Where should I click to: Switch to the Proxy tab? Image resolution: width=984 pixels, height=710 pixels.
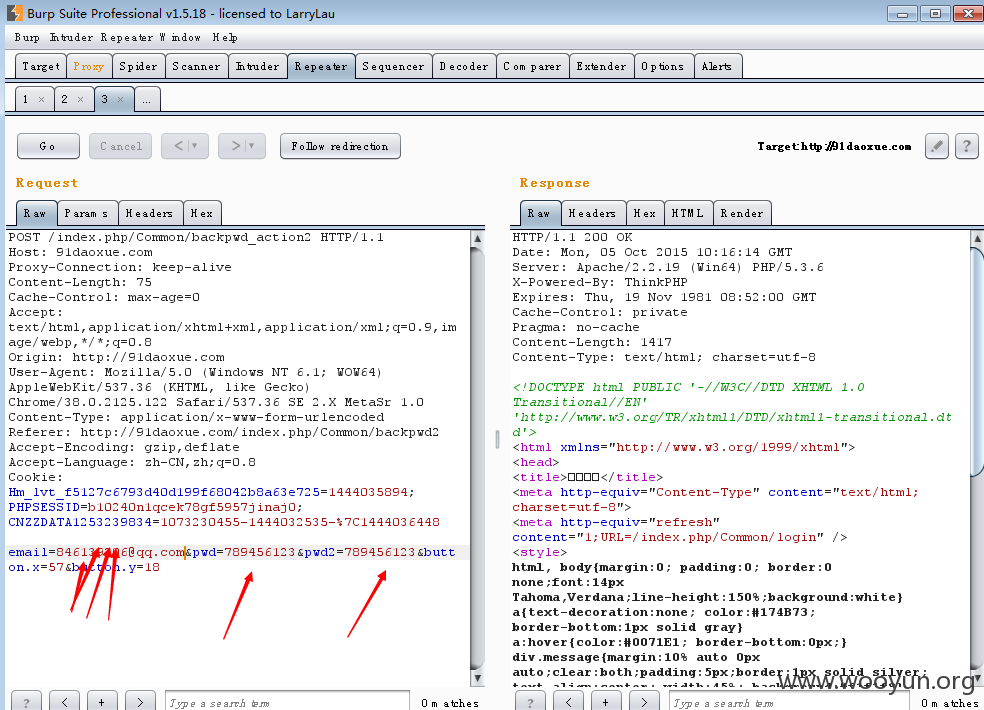(x=88, y=66)
